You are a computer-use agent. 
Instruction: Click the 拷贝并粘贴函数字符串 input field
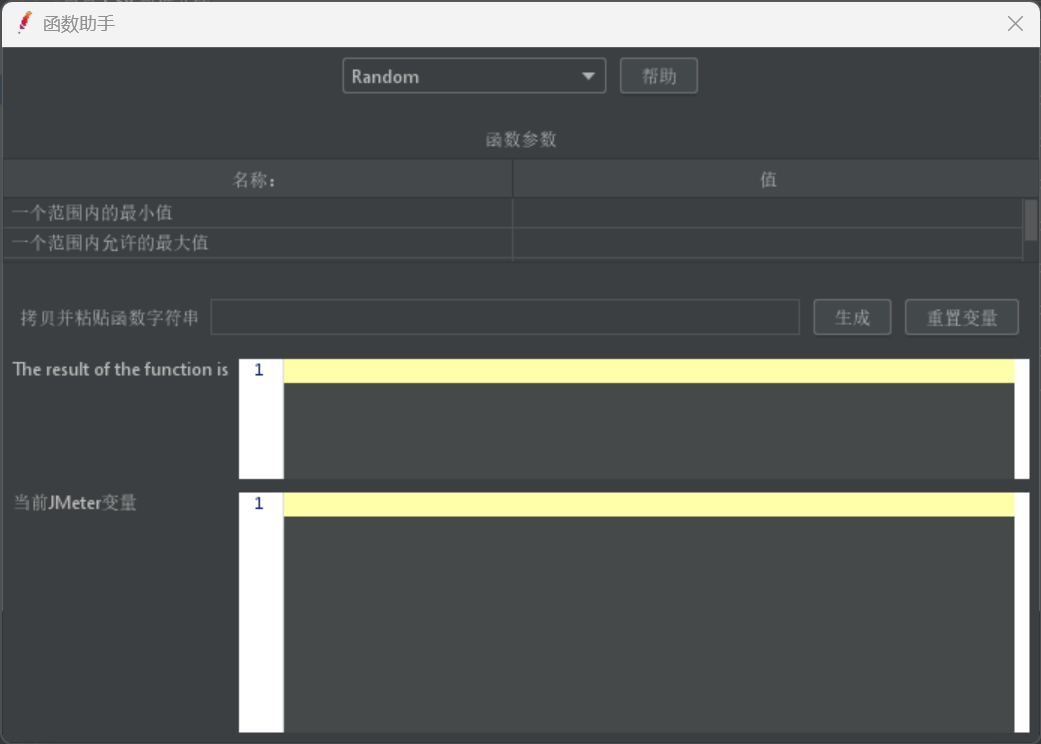click(x=505, y=317)
